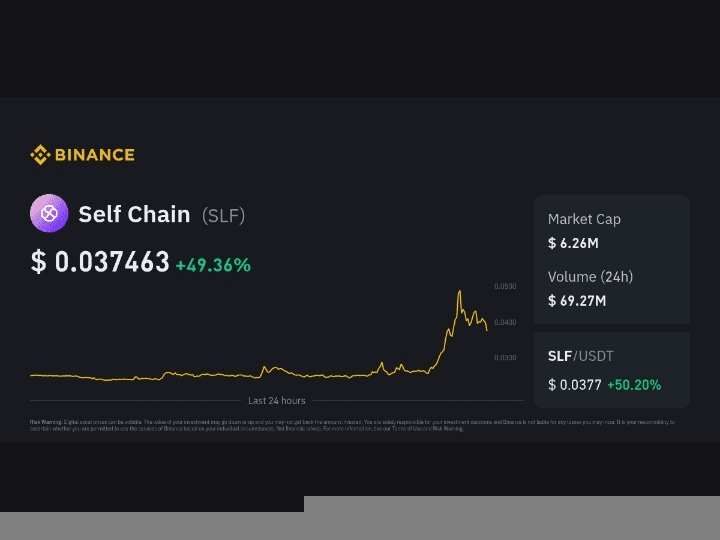Viewport: 720px width, 540px height.
Task: Click the $ 6.26M market cap value
Action: click(x=573, y=243)
